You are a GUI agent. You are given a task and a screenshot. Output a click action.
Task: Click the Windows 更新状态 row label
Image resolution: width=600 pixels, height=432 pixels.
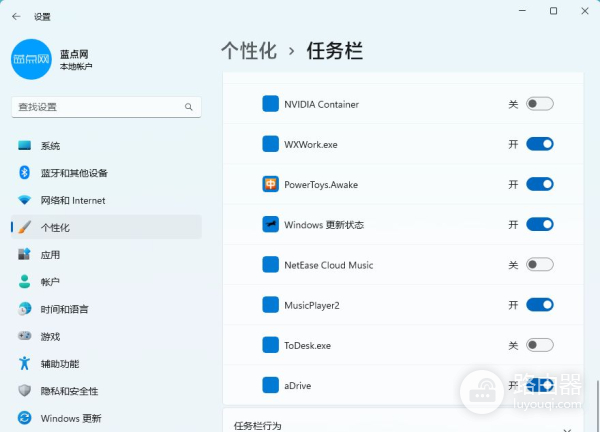click(324, 225)
